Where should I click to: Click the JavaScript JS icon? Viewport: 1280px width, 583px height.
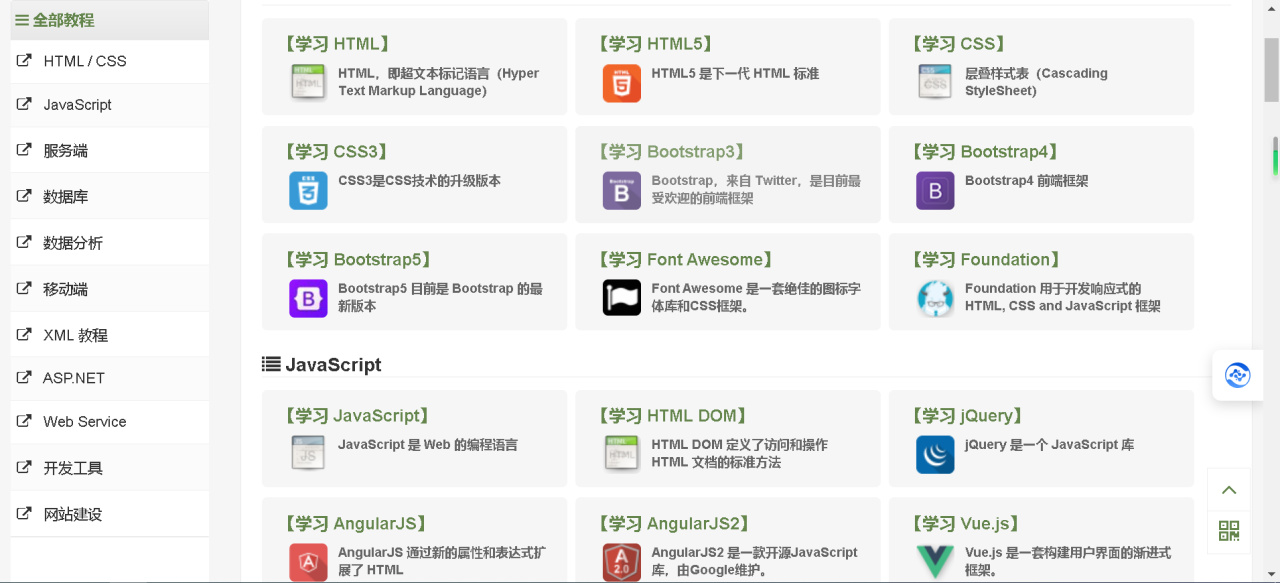pos(308,454)
